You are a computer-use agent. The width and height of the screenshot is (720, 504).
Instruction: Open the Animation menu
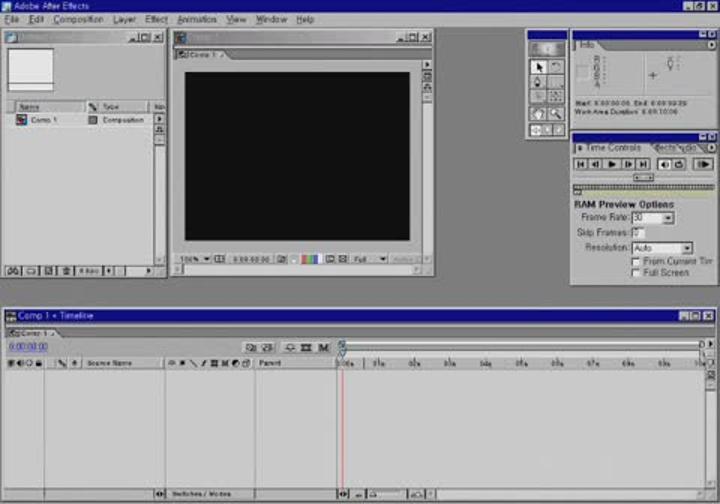[x=197, y=19]
